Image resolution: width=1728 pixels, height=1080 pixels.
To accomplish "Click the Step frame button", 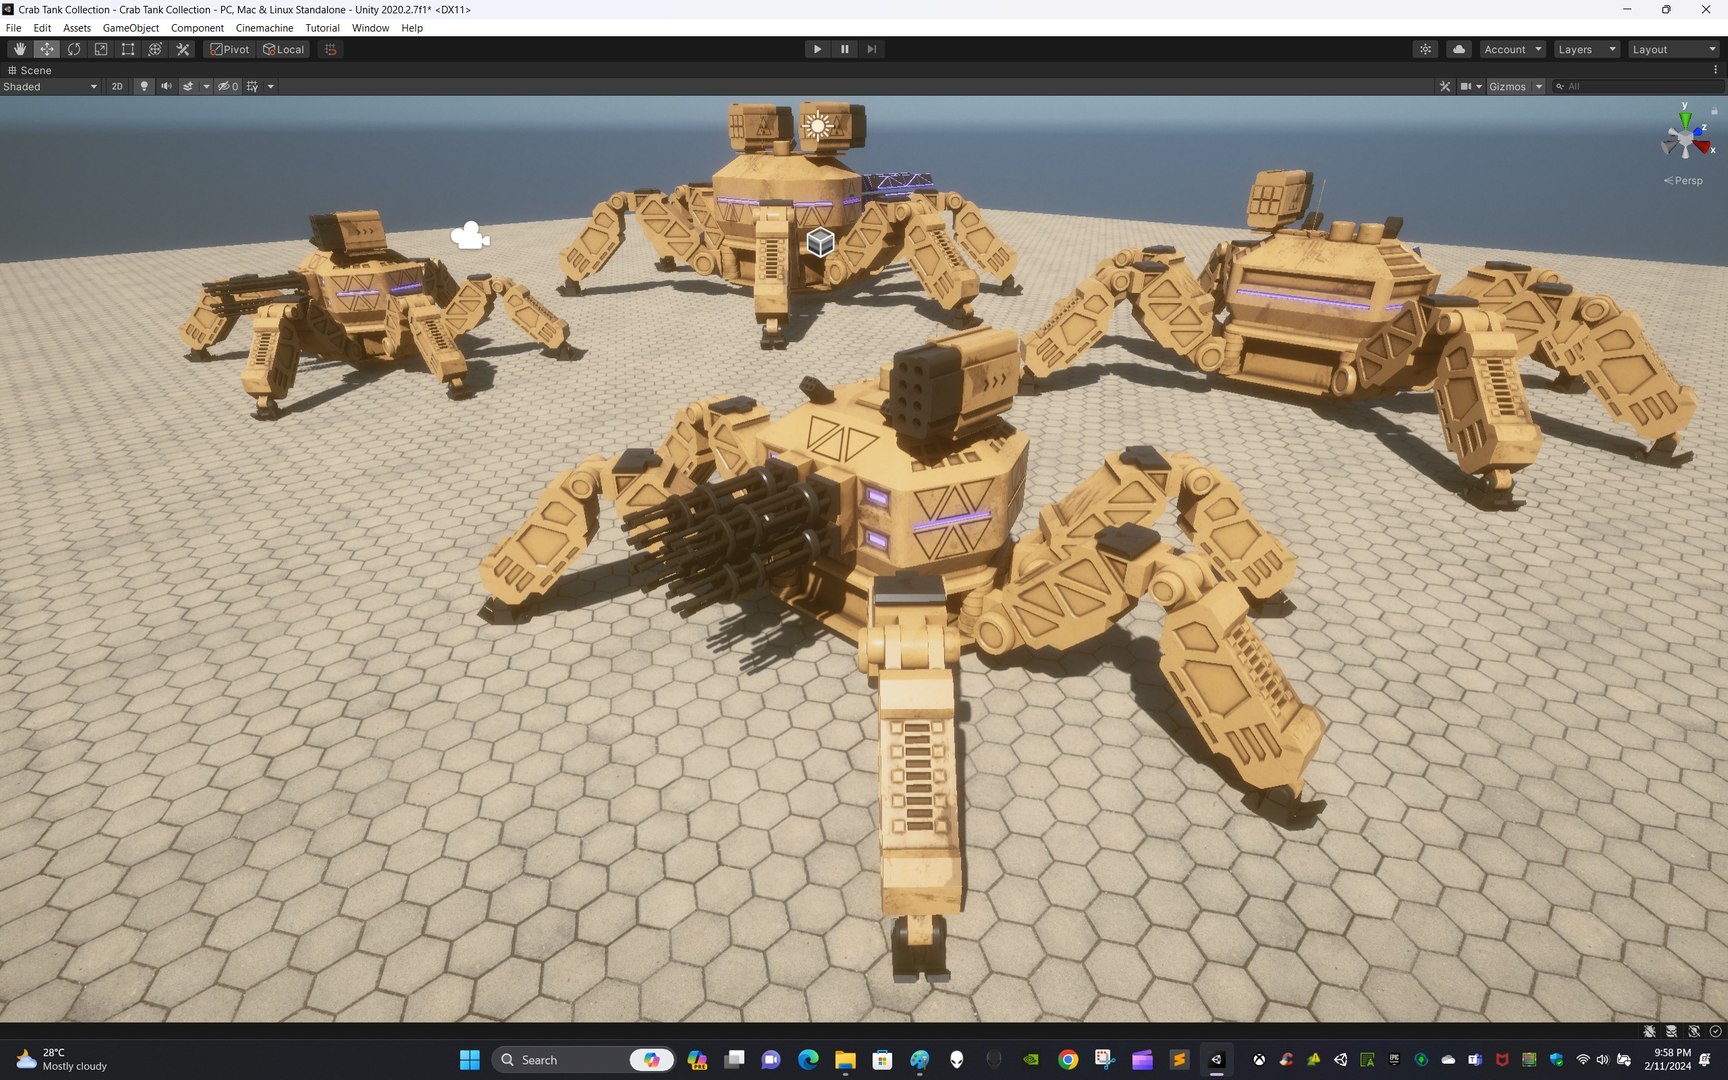I will (x=871, y=49).
